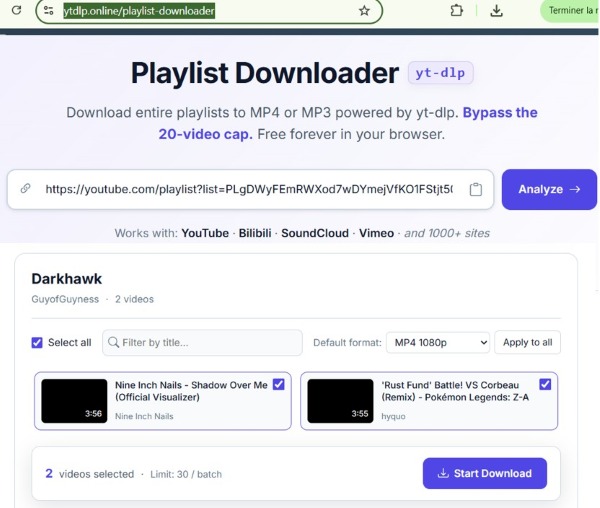Open the Default format MP4 1080p dropdown

(438, 342)
